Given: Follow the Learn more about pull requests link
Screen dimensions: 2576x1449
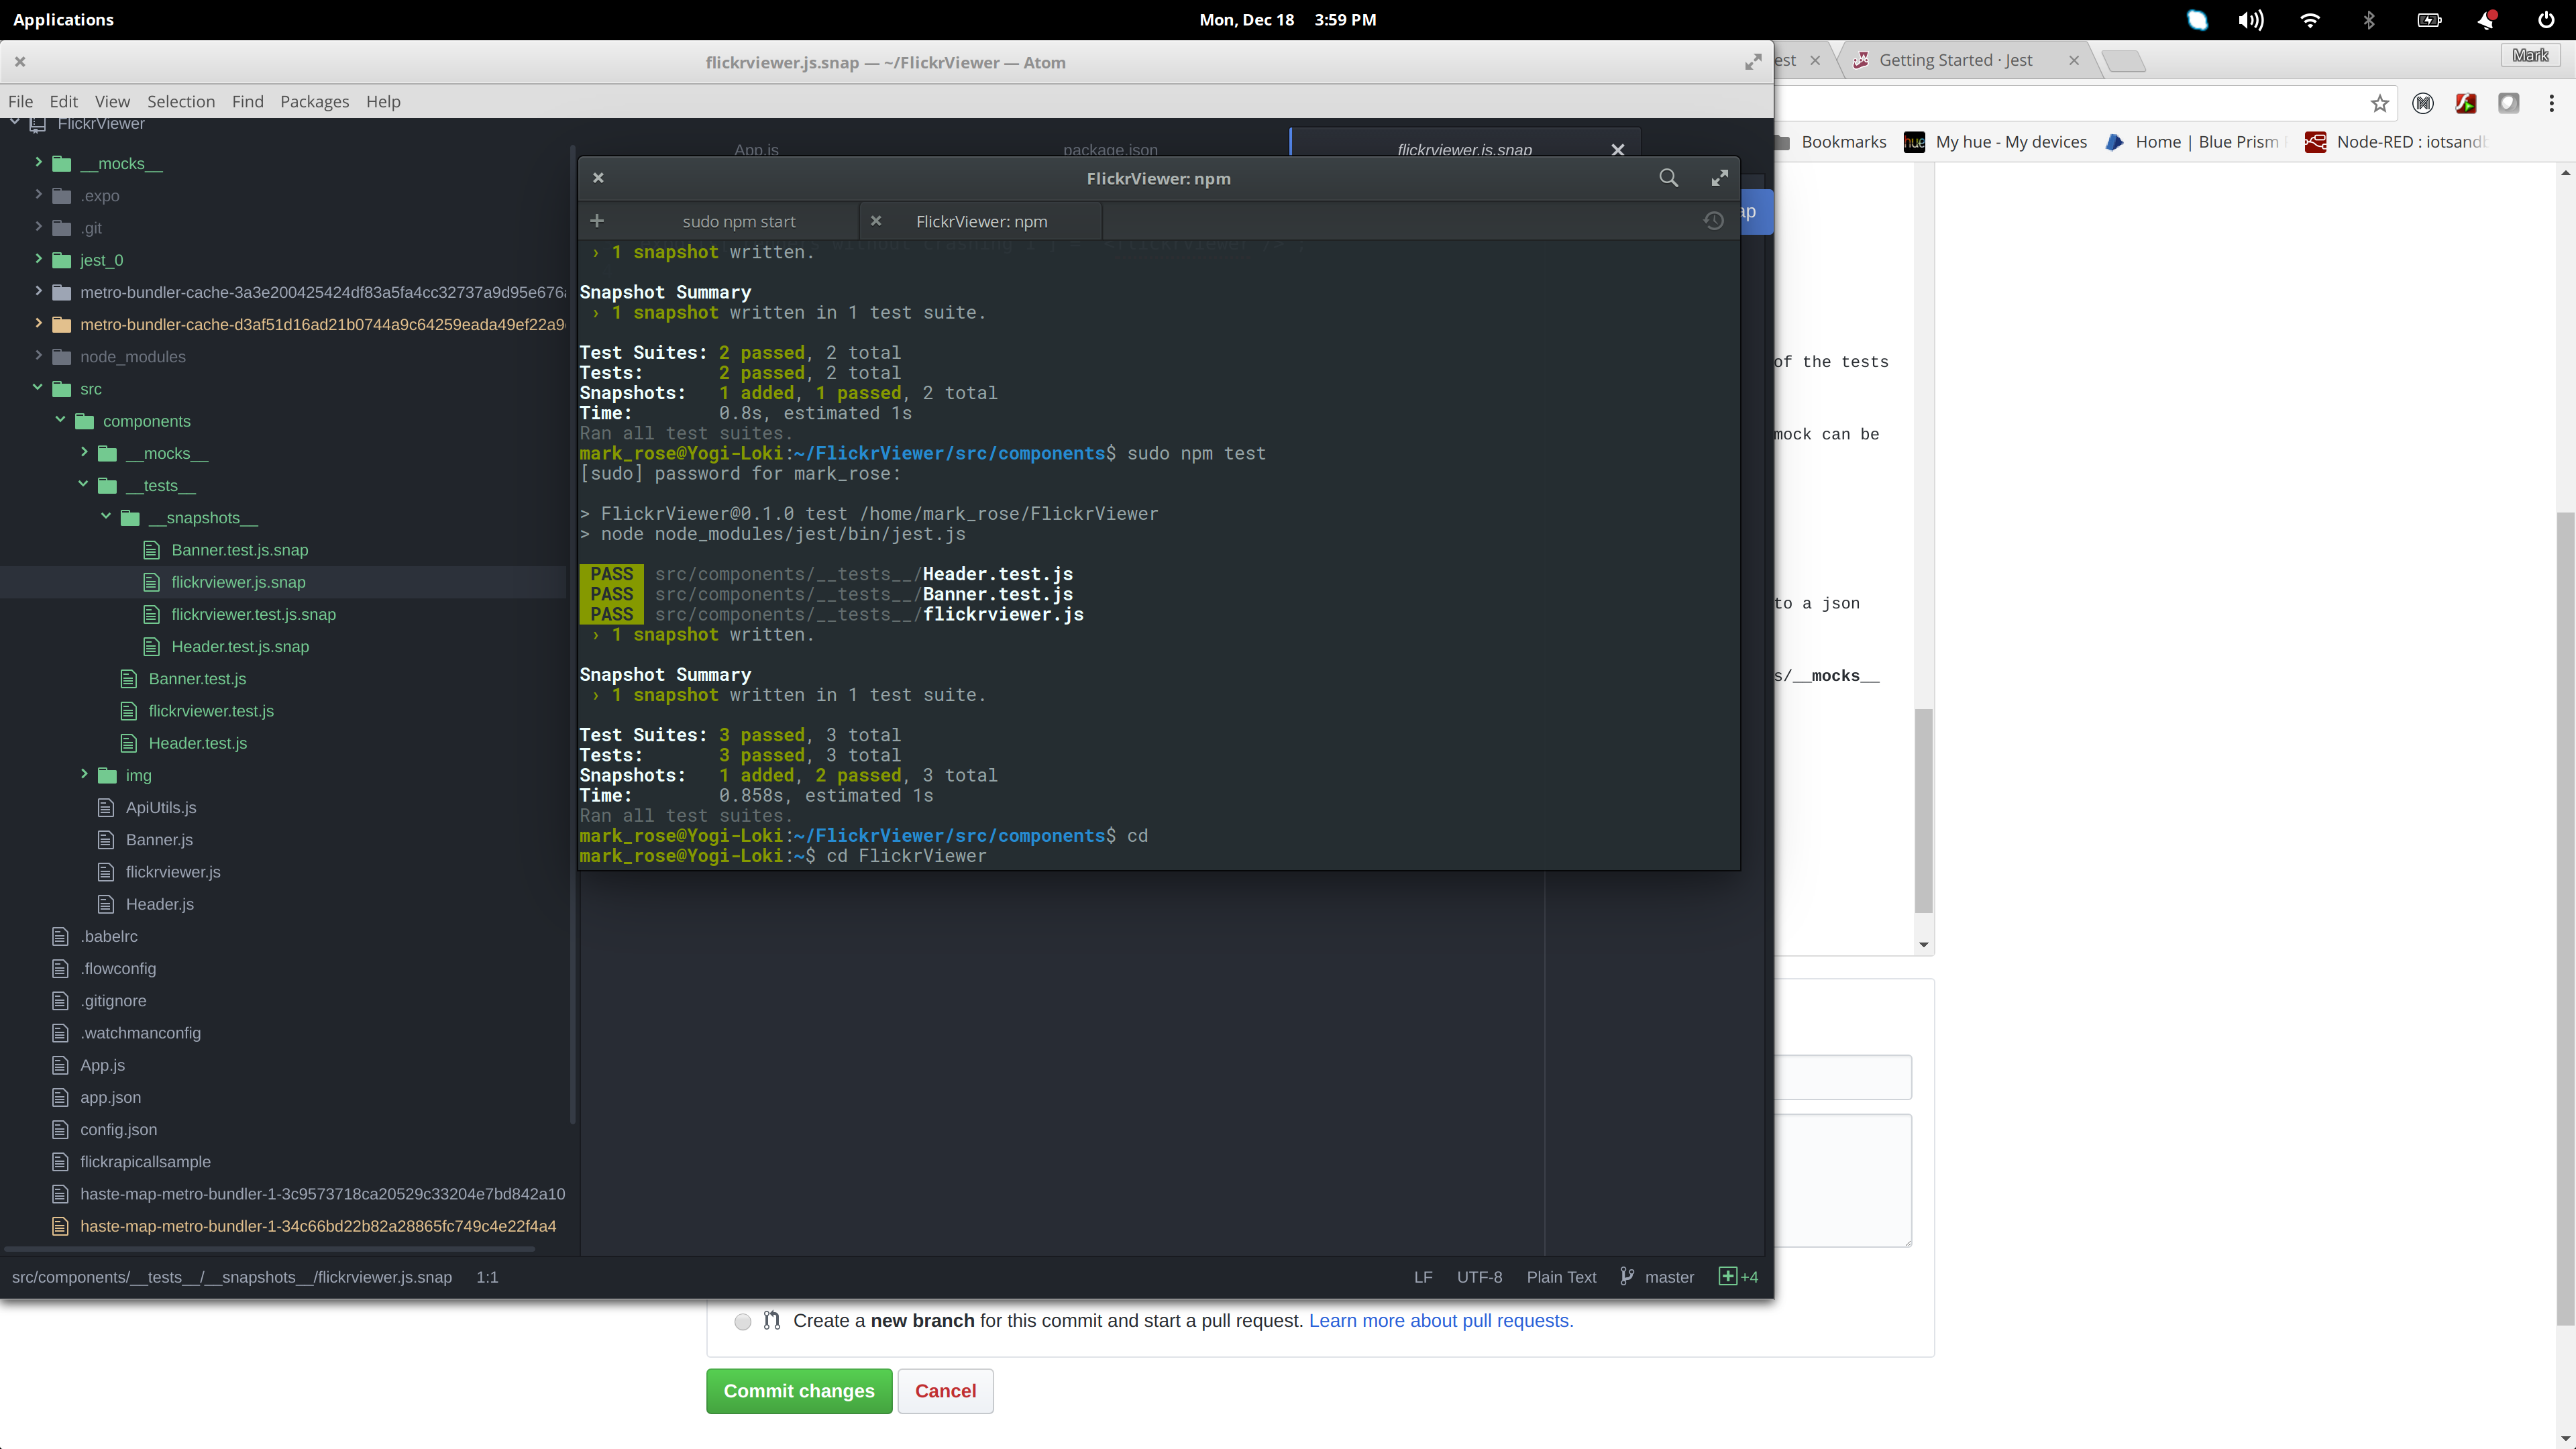Looking at the screenshot, I should tap(1440, 1321).
